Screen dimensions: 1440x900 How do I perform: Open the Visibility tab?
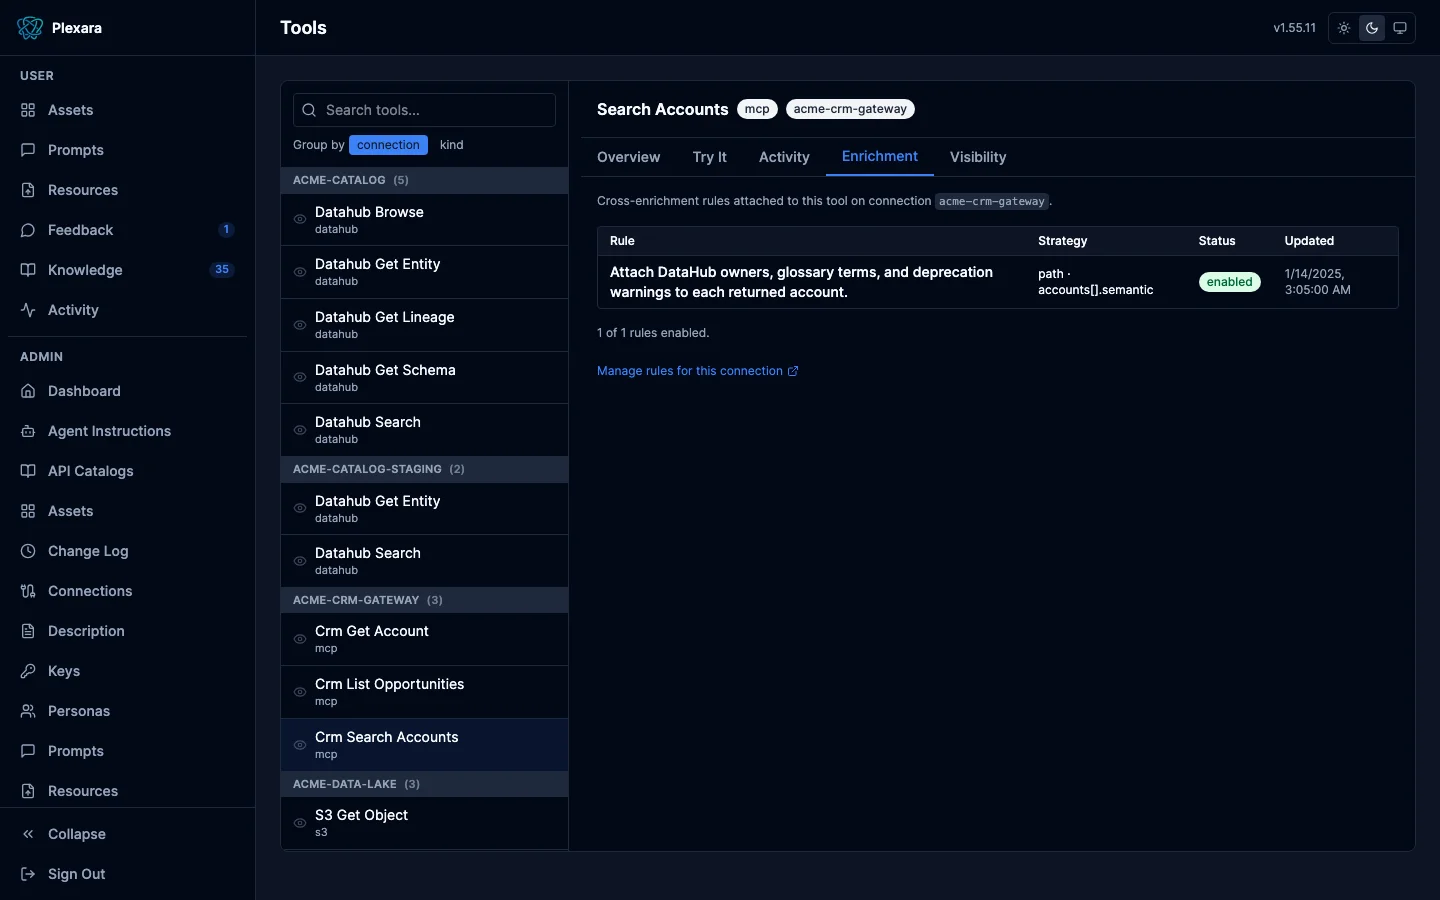pyautogui.click(x=978, y=157)
